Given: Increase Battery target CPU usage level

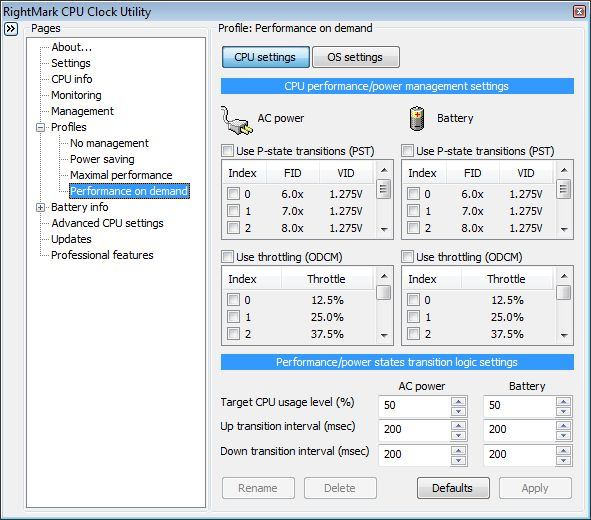Looking at the screenshot, I should coord(563,401).
